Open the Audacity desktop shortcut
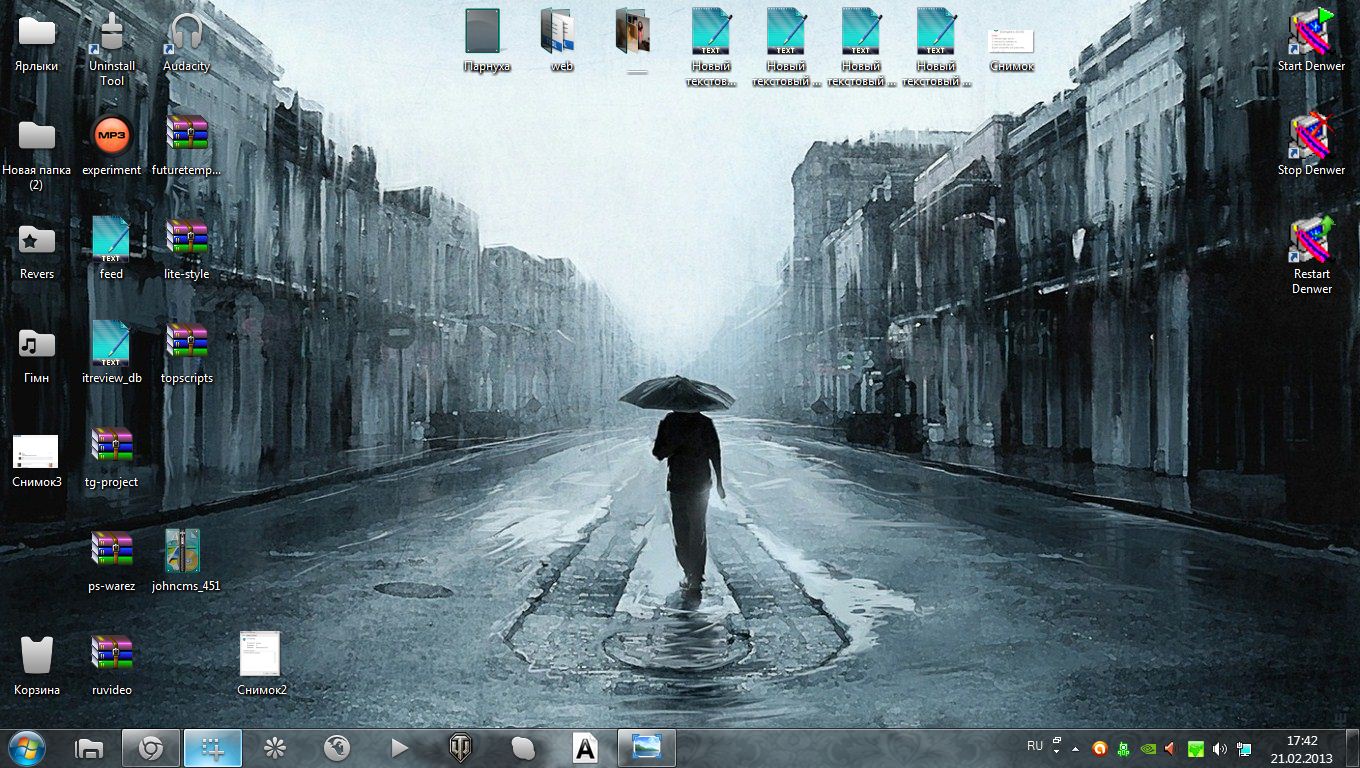Screen dimensions: 1360x768 point(186,40)
